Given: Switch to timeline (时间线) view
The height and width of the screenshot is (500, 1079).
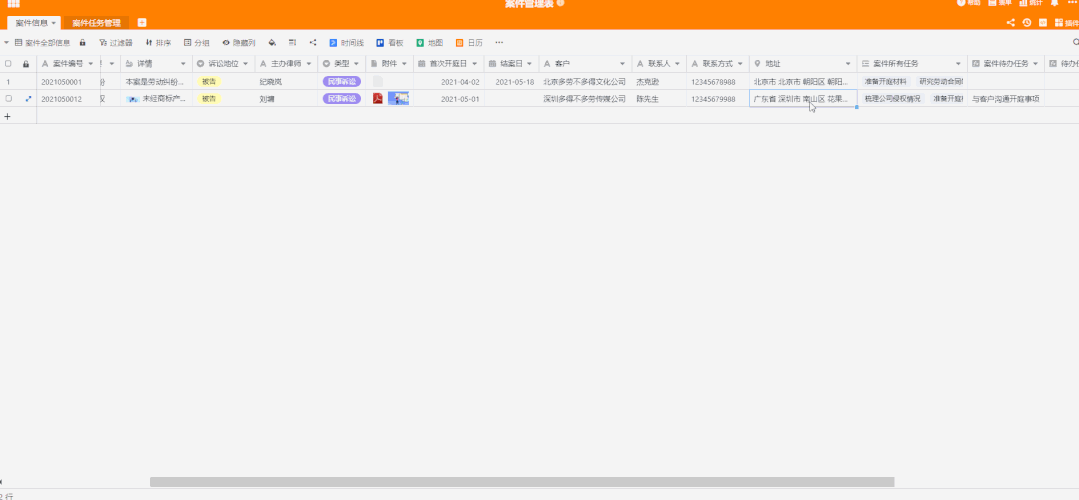Looking at the screenshot, I should (x=346, y=43).
